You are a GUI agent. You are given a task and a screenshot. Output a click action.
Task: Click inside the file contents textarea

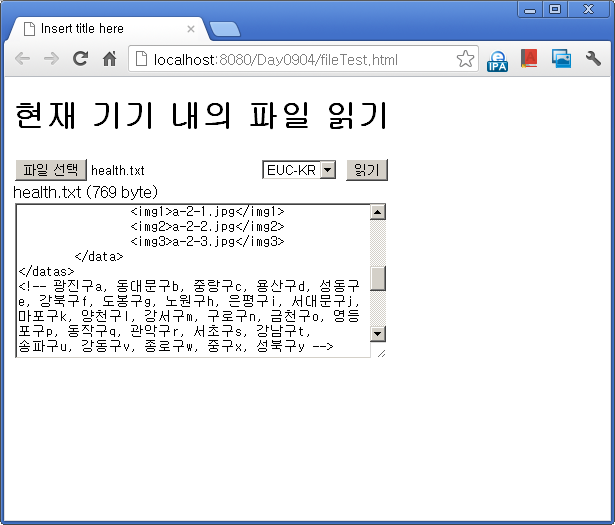193,281
